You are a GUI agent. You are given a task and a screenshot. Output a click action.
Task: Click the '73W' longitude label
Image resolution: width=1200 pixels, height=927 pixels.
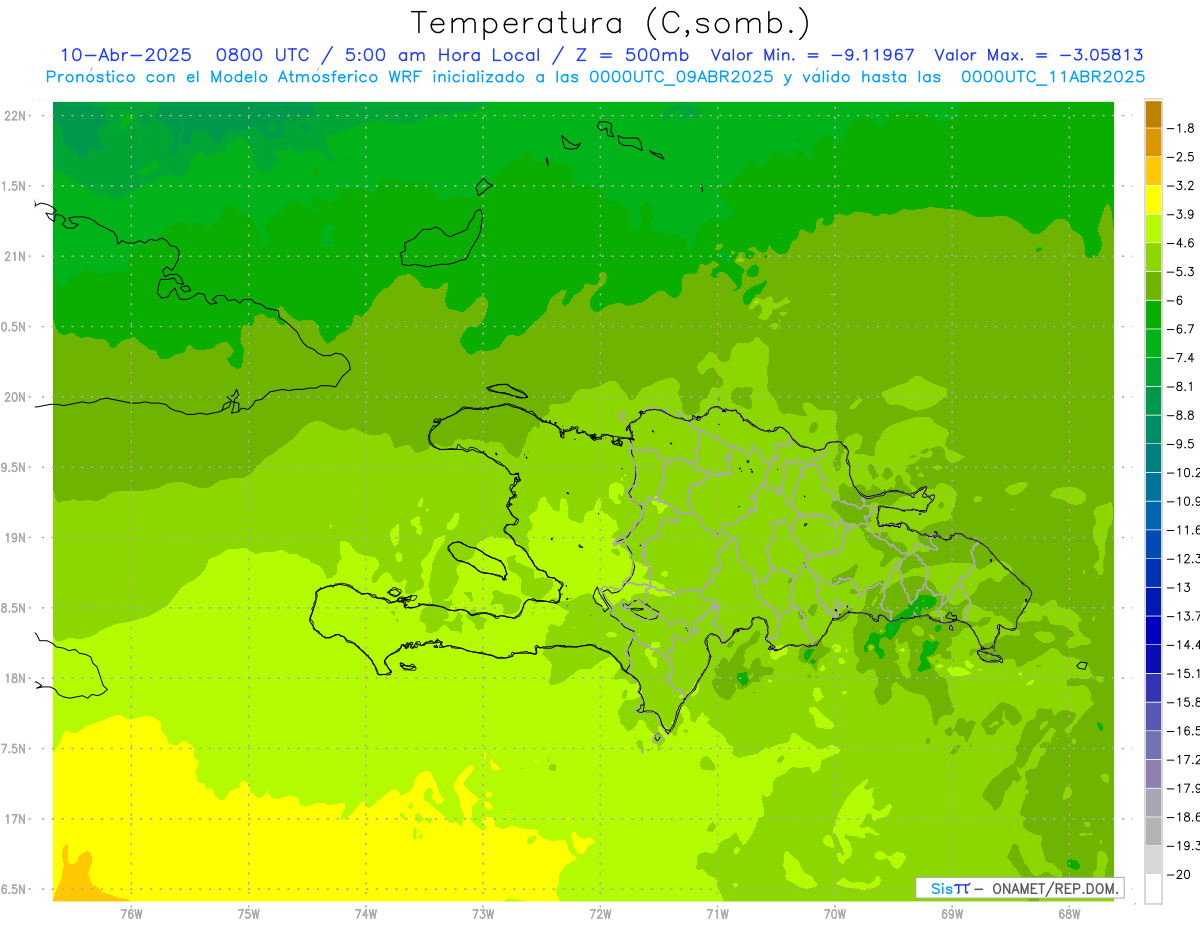tap(483, 913)
